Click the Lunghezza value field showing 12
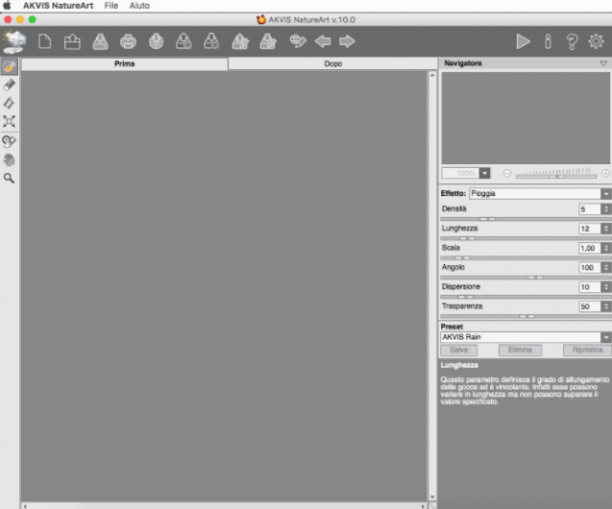Screen dimensions: 612x509 [590, 229]
